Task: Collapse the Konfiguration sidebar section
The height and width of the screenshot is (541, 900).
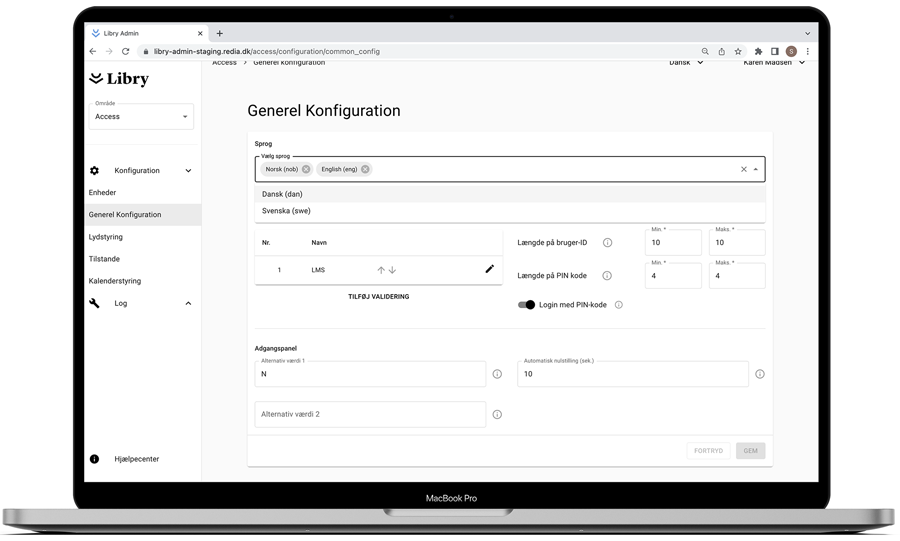Action: click(x=188, y=171)
